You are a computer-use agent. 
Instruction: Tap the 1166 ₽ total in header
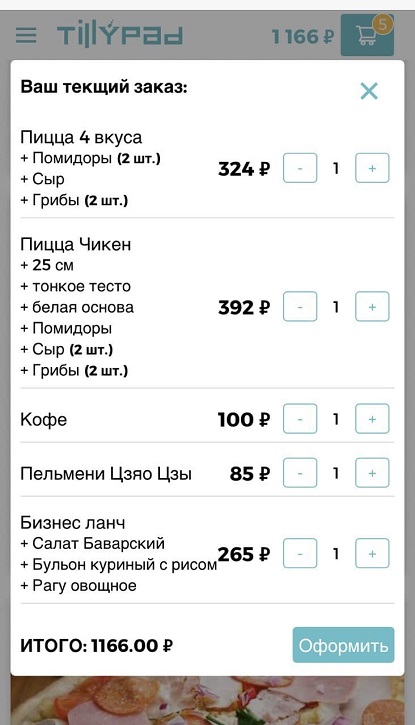pyautogui.click(x=302, y=36)
